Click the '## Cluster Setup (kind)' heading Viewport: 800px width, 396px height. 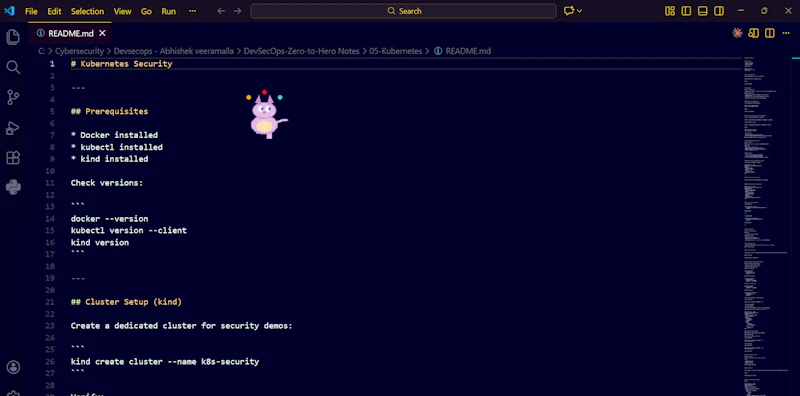click(126, 302)
